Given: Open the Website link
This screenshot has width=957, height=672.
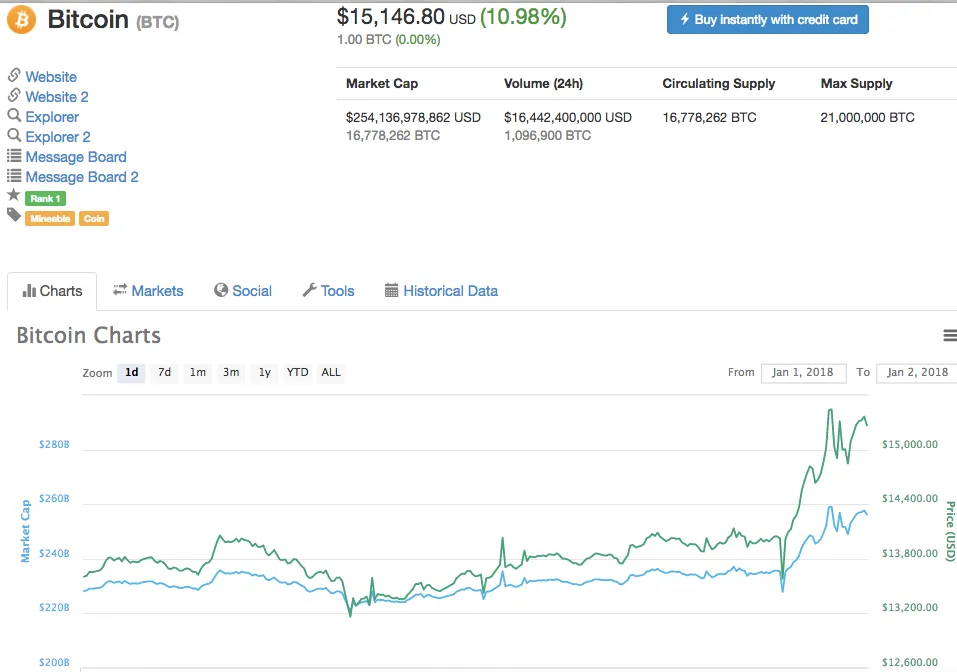Looking at the screenshot, I should pos(51,77).
